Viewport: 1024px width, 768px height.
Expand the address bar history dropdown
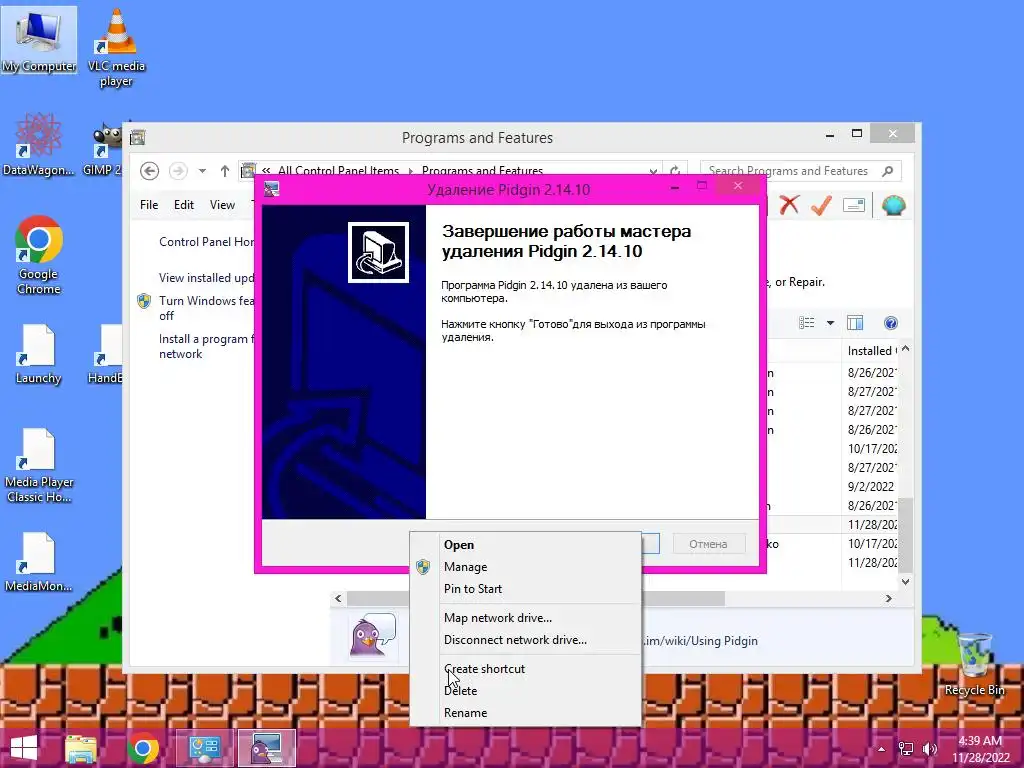pyautogui.click(x=653, y=171)
